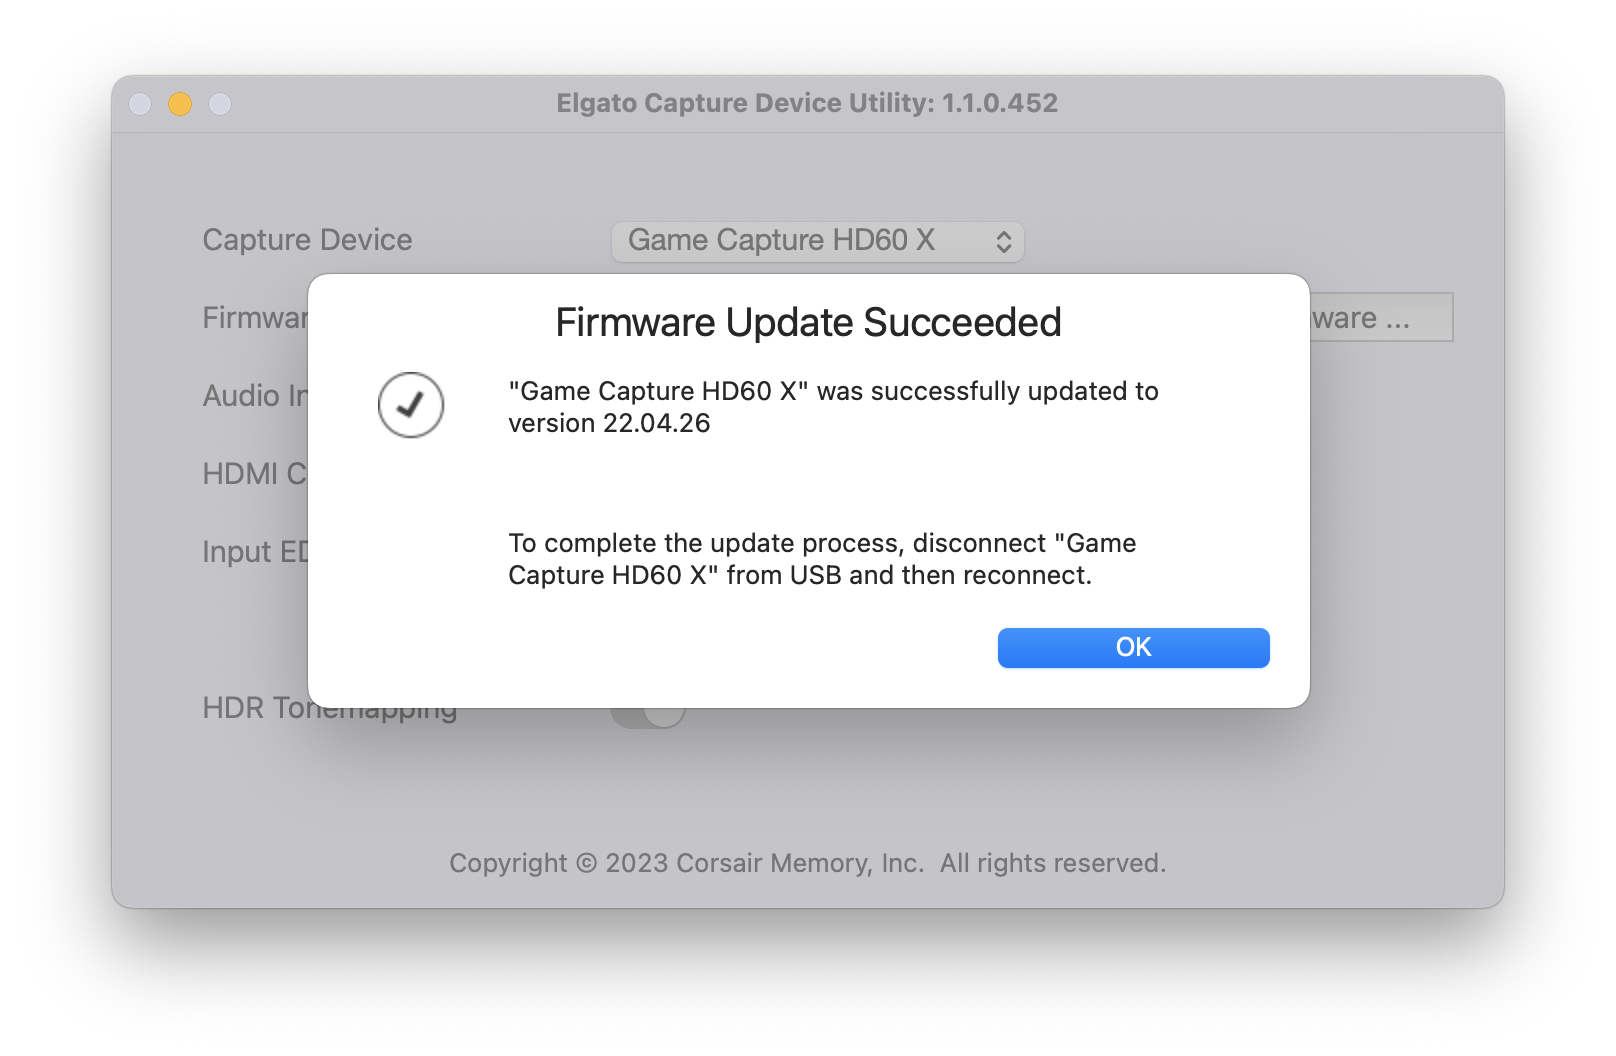Click the partially hidden firmware update button

point(1381,318)
